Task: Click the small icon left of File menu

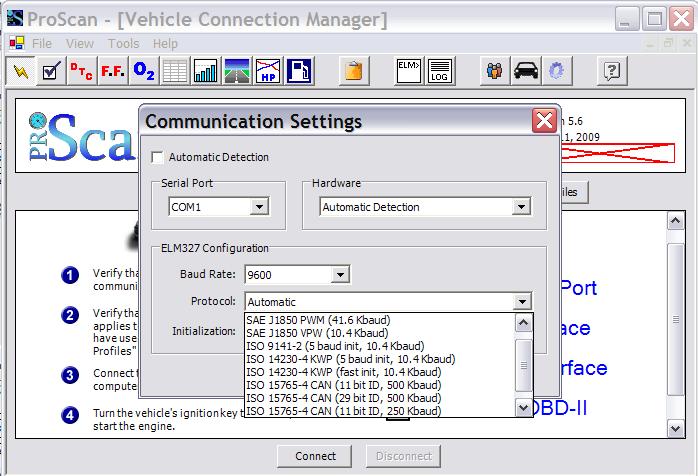Action: pyautogui.click(x=17, y=43)
